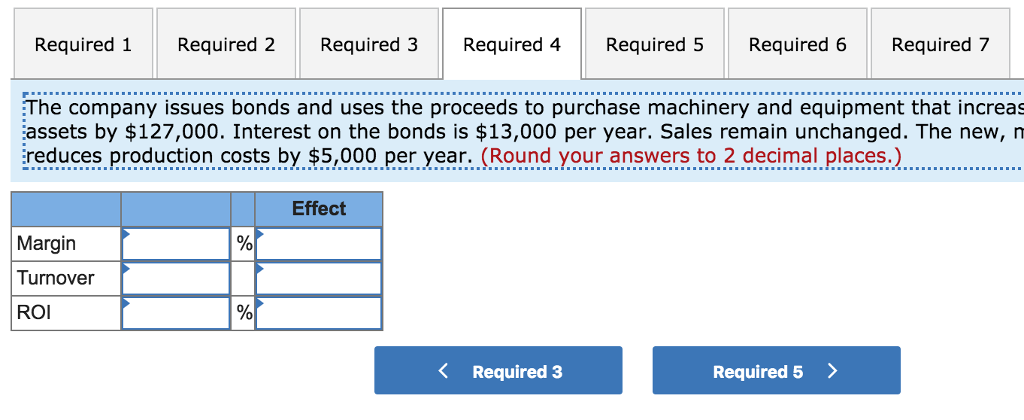
Task: Switch to the Required 1 tab
Action: tap(83, 45)
